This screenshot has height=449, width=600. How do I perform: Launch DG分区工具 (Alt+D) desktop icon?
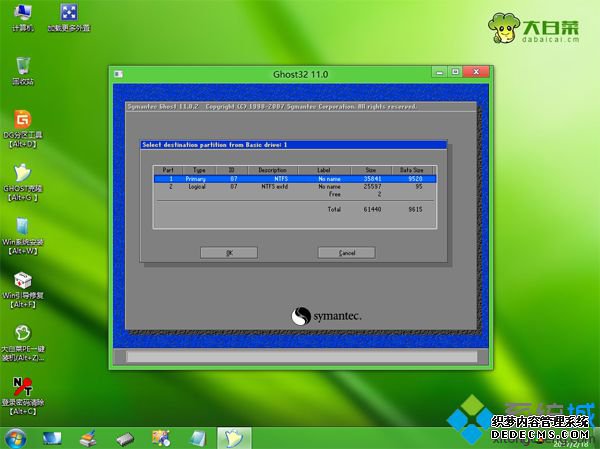point(23,129)
